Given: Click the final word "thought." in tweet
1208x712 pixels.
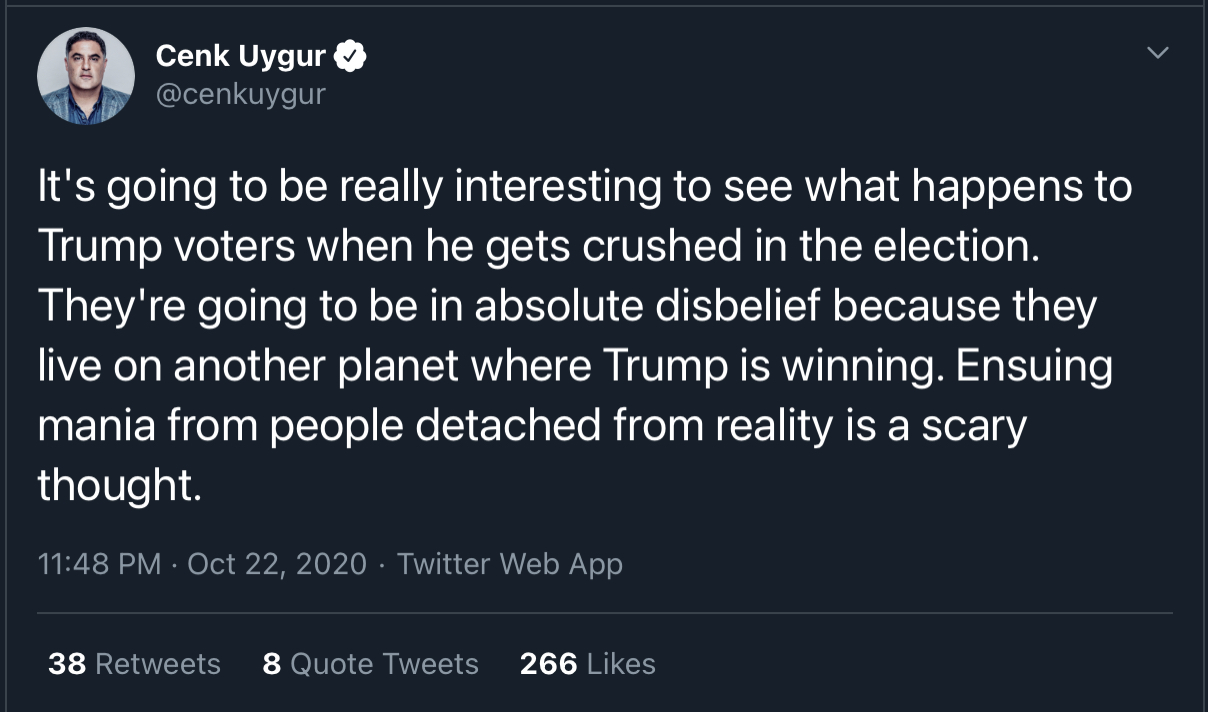Looking at the screenshot, I should (x=120, y=486).
